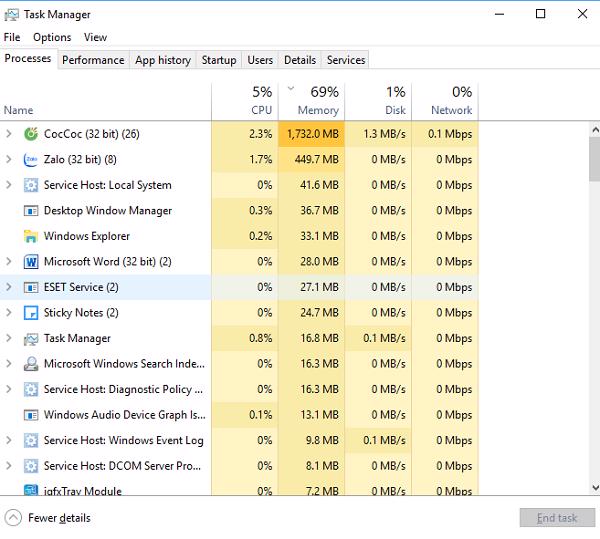The width and height of the screenshot is (600, 539).
Task: Click the Microsoft Windows Search Indexer icon
Action: 31,364
